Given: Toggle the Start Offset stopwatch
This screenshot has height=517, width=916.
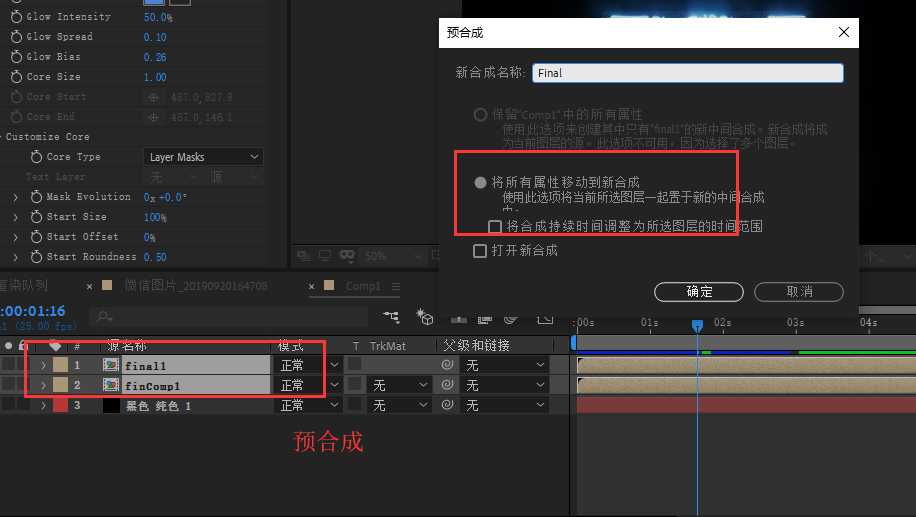Looking at the screenshot, I should (36, 237).
